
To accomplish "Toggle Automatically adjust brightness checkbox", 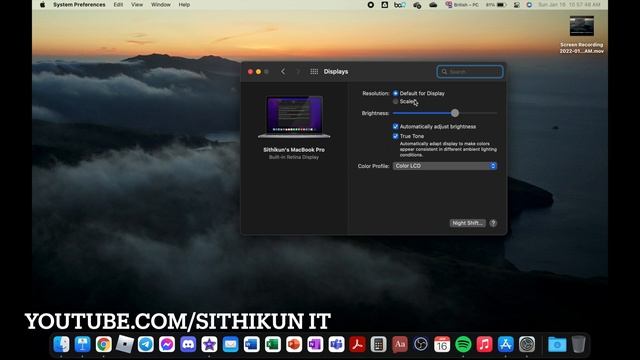I will point(396,127).
